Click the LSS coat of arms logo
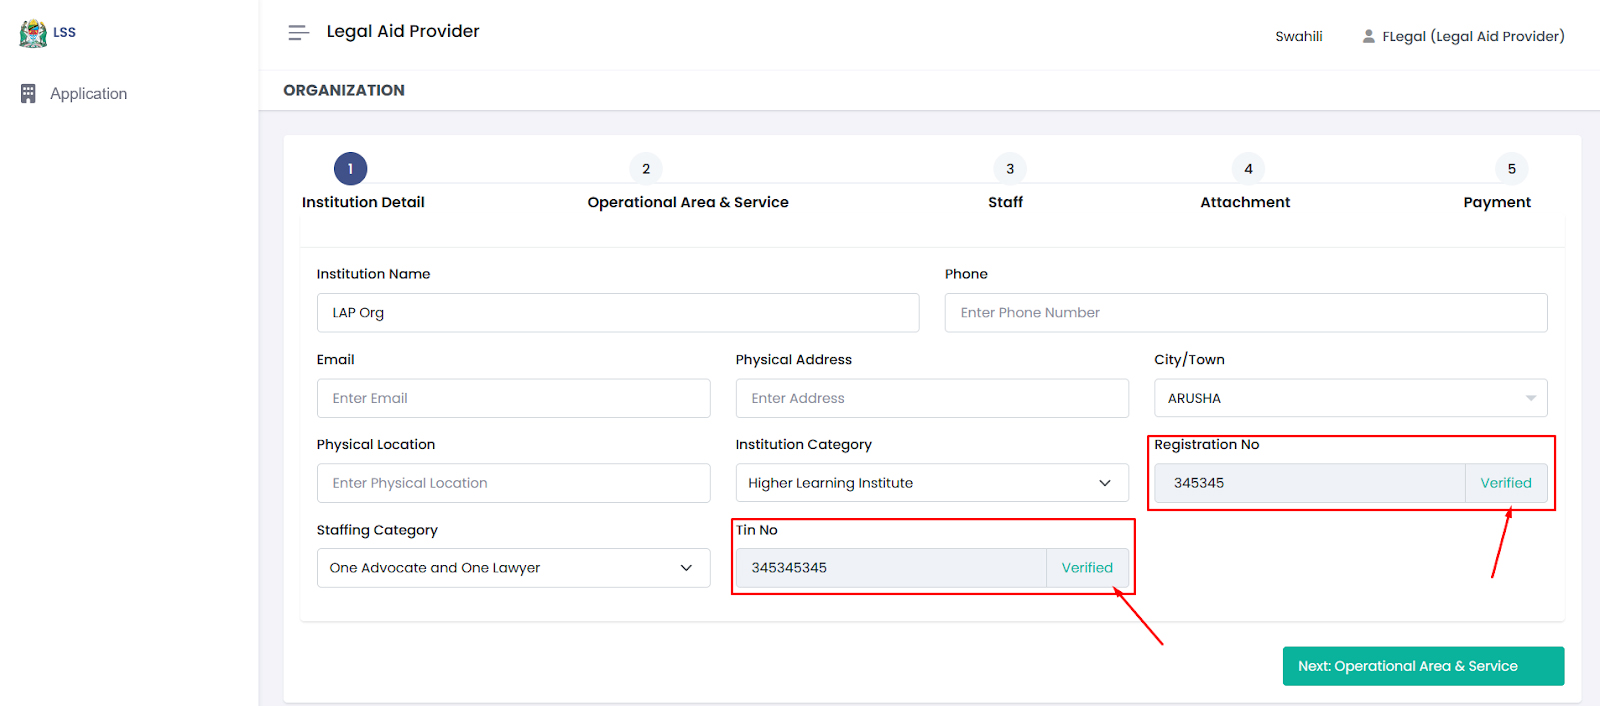Image resolution: width=1600 pixels, height=706 pixels. coord(33,33)
